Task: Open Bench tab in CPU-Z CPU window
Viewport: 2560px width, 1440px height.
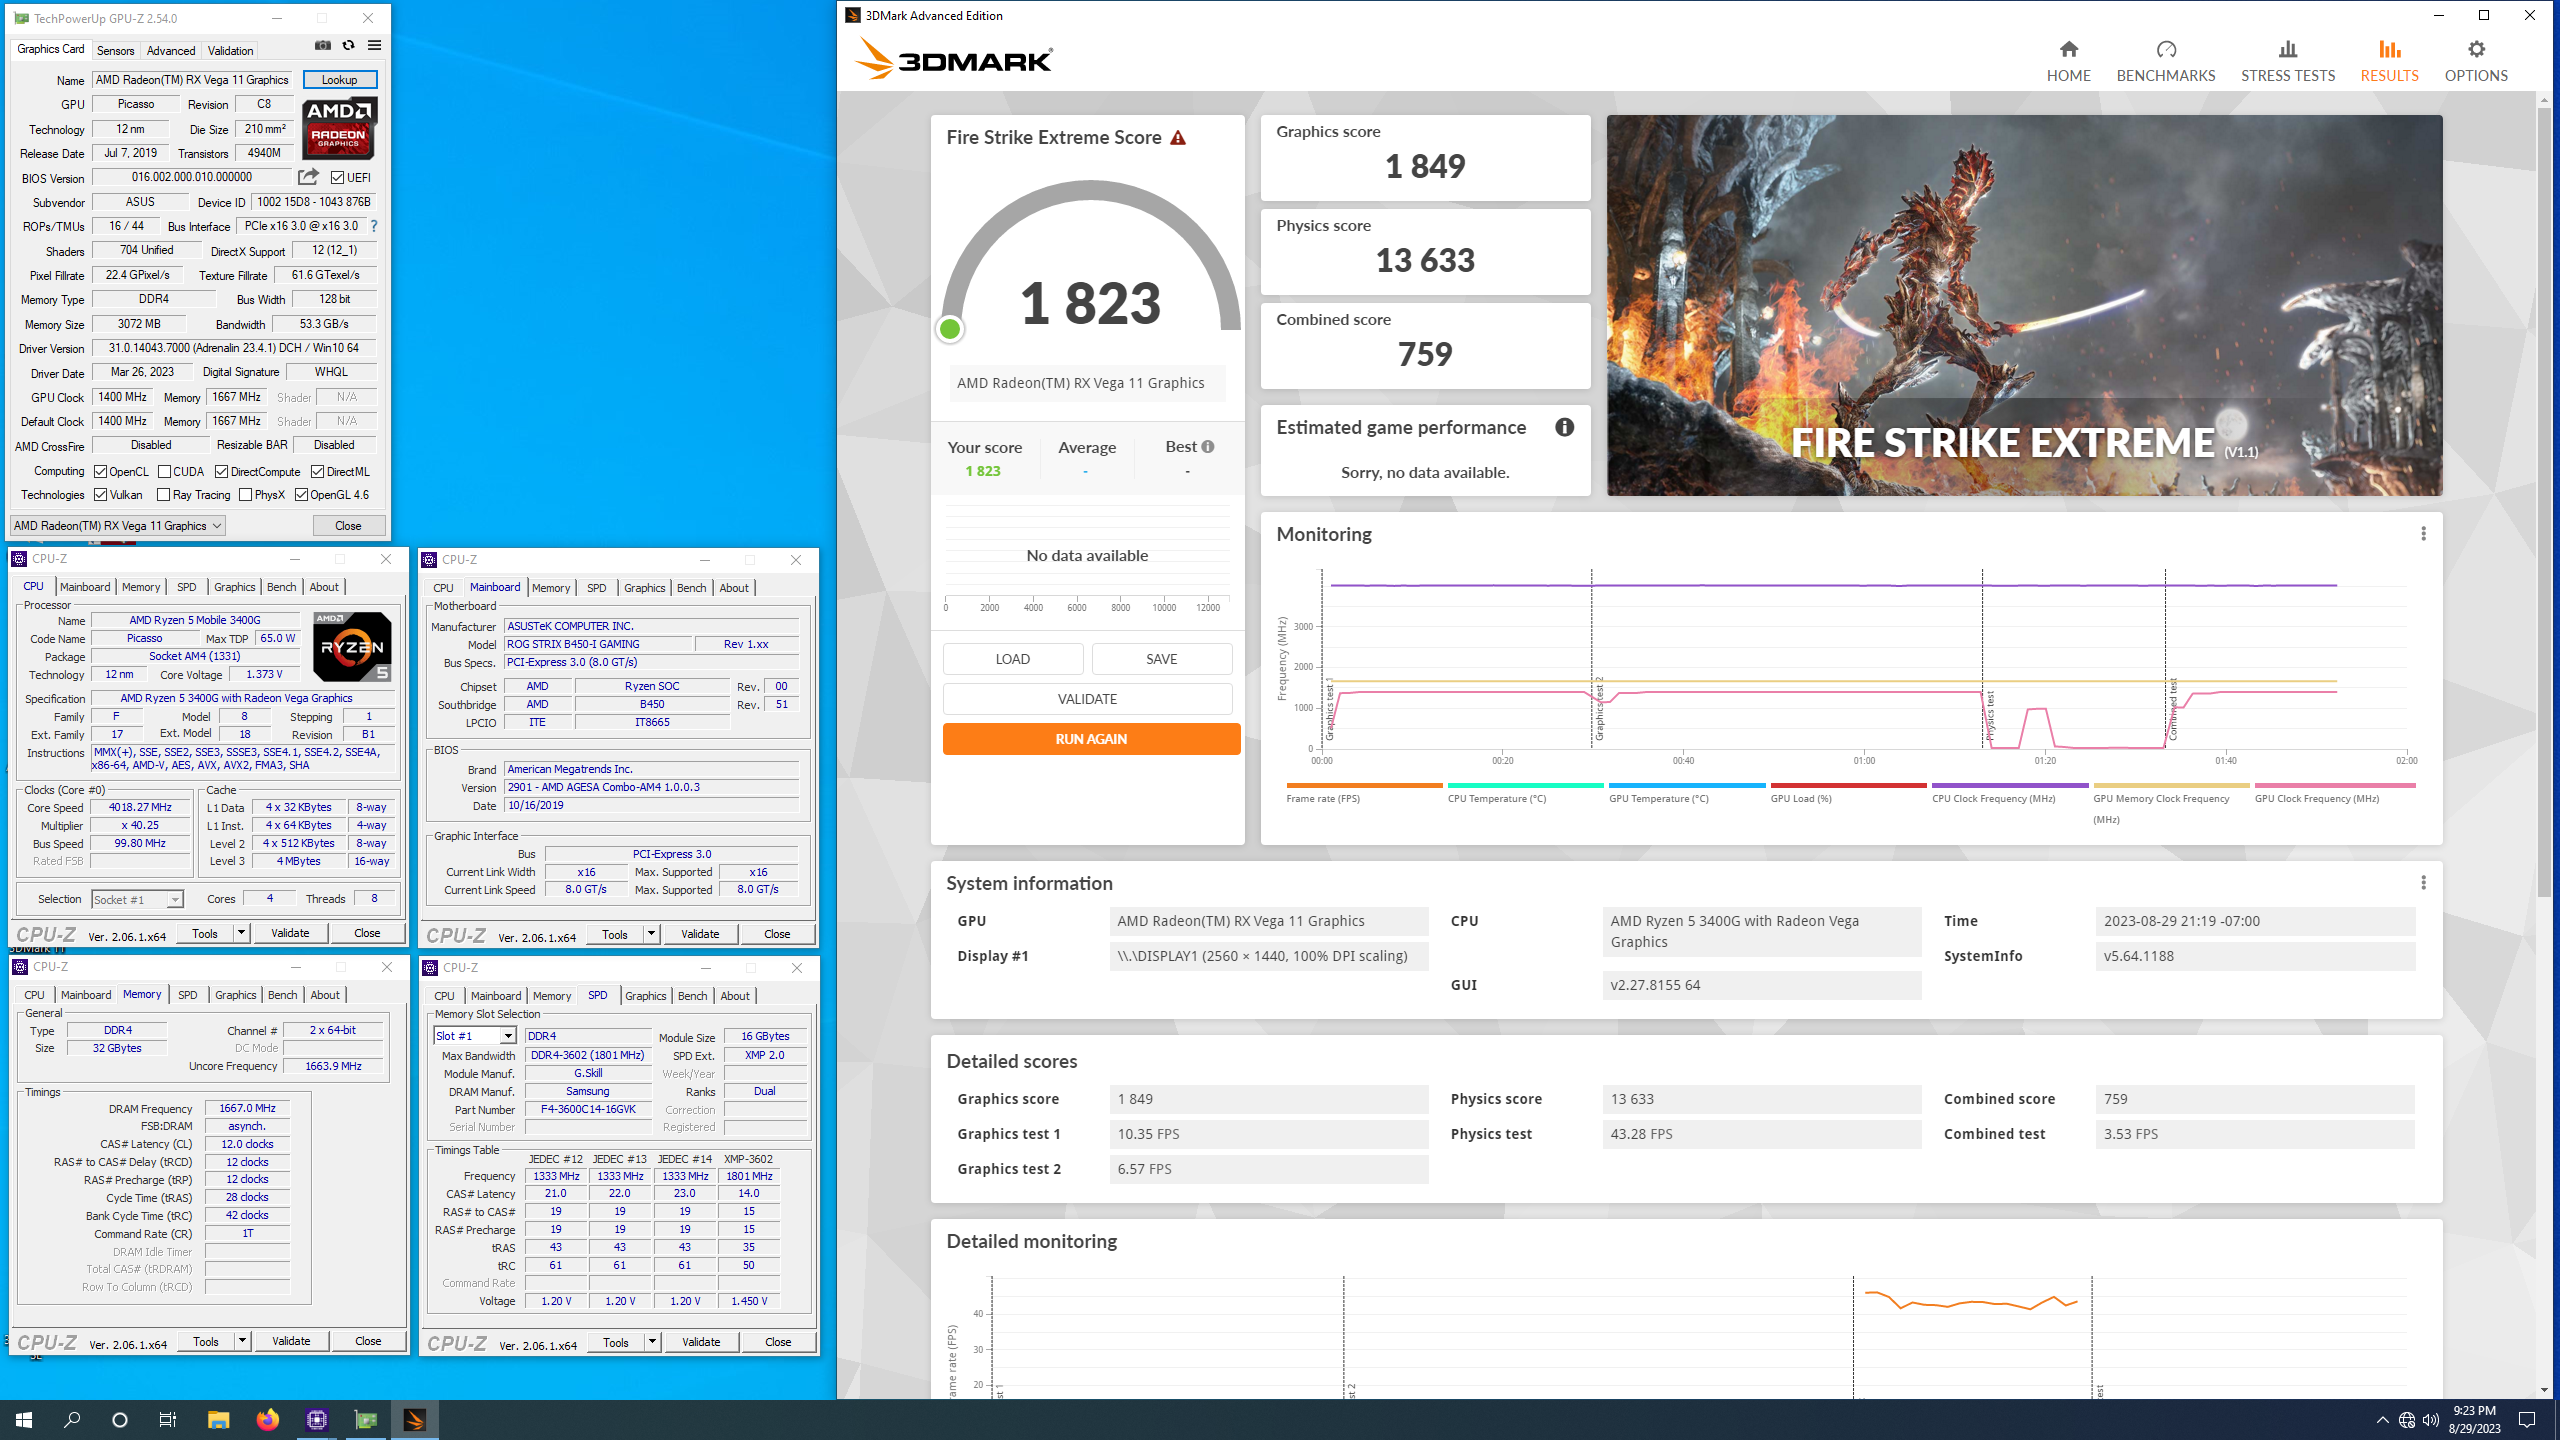Action: point(281,587)
